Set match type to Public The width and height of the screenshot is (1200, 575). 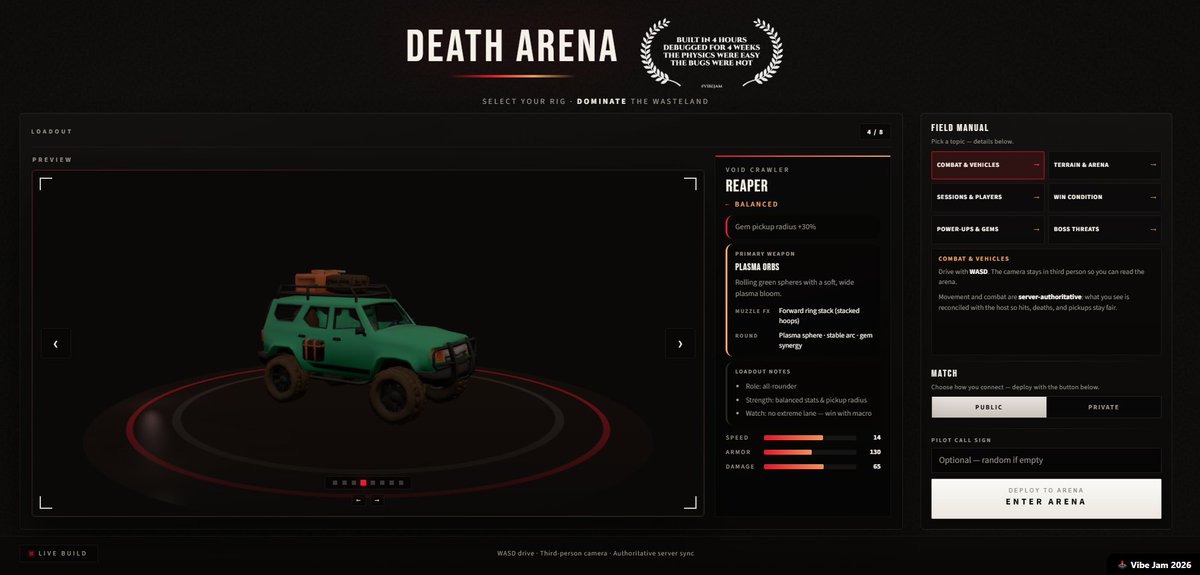989,407
